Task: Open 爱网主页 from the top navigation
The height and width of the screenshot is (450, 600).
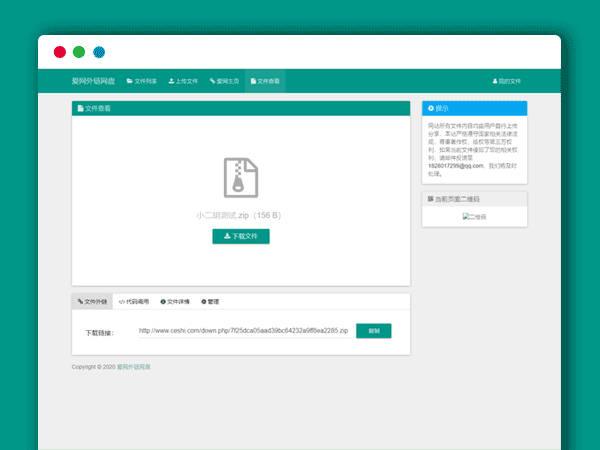Action: coord(224,80)
